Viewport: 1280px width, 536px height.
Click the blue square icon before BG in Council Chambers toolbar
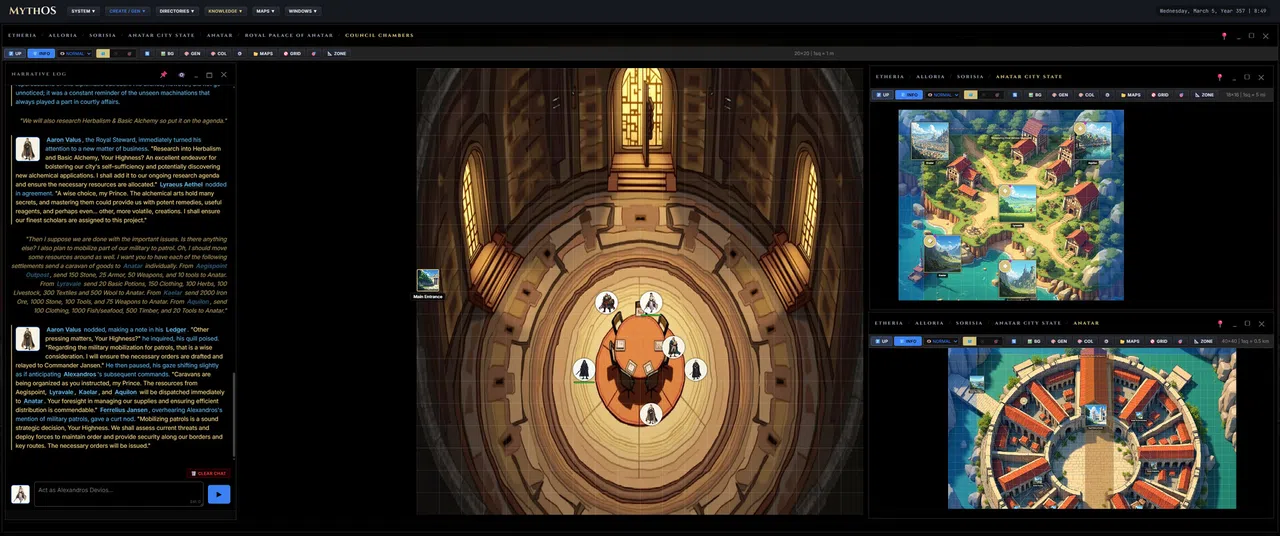[147, 53]
